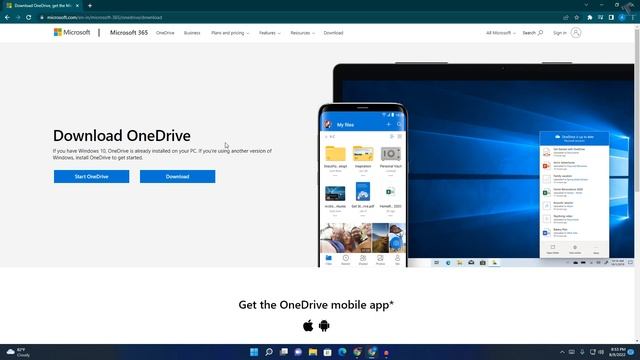Image resolution: width=640 pixels, height=360 pixels.
Task: Close the Download OneDrive browser tab
Action: (77, 6)
